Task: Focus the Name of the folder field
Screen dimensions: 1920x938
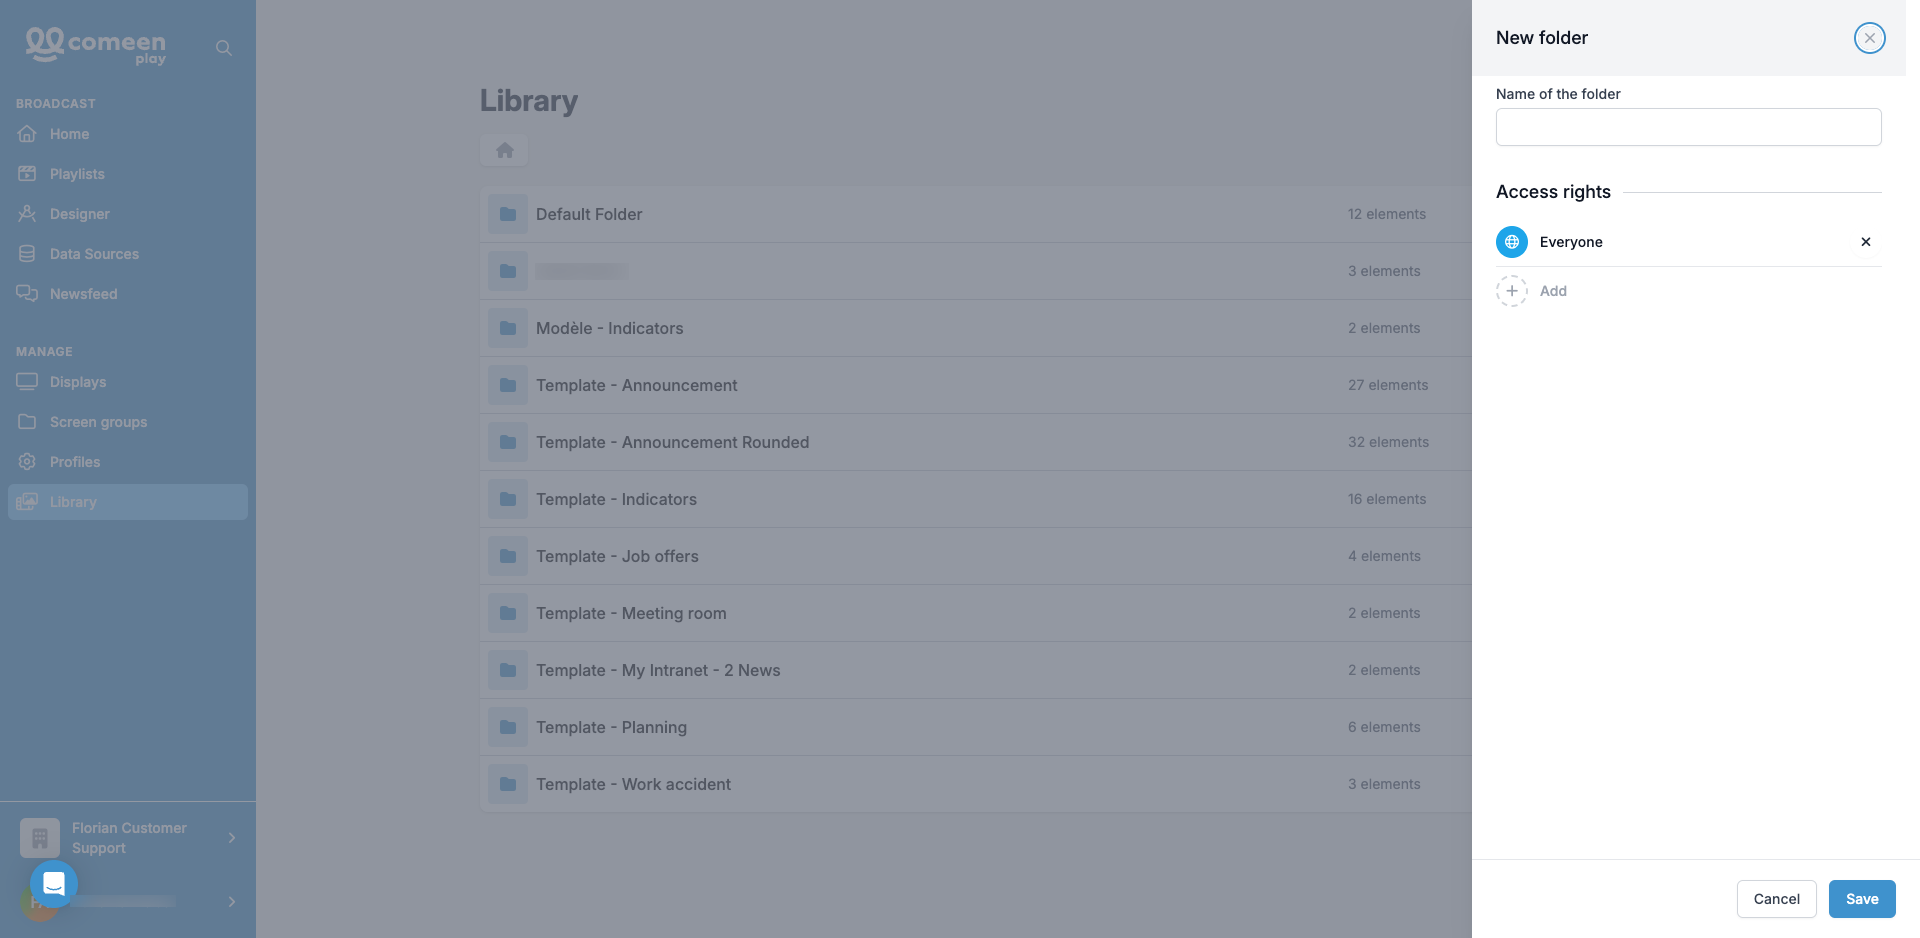Action: click(1688, 127)
